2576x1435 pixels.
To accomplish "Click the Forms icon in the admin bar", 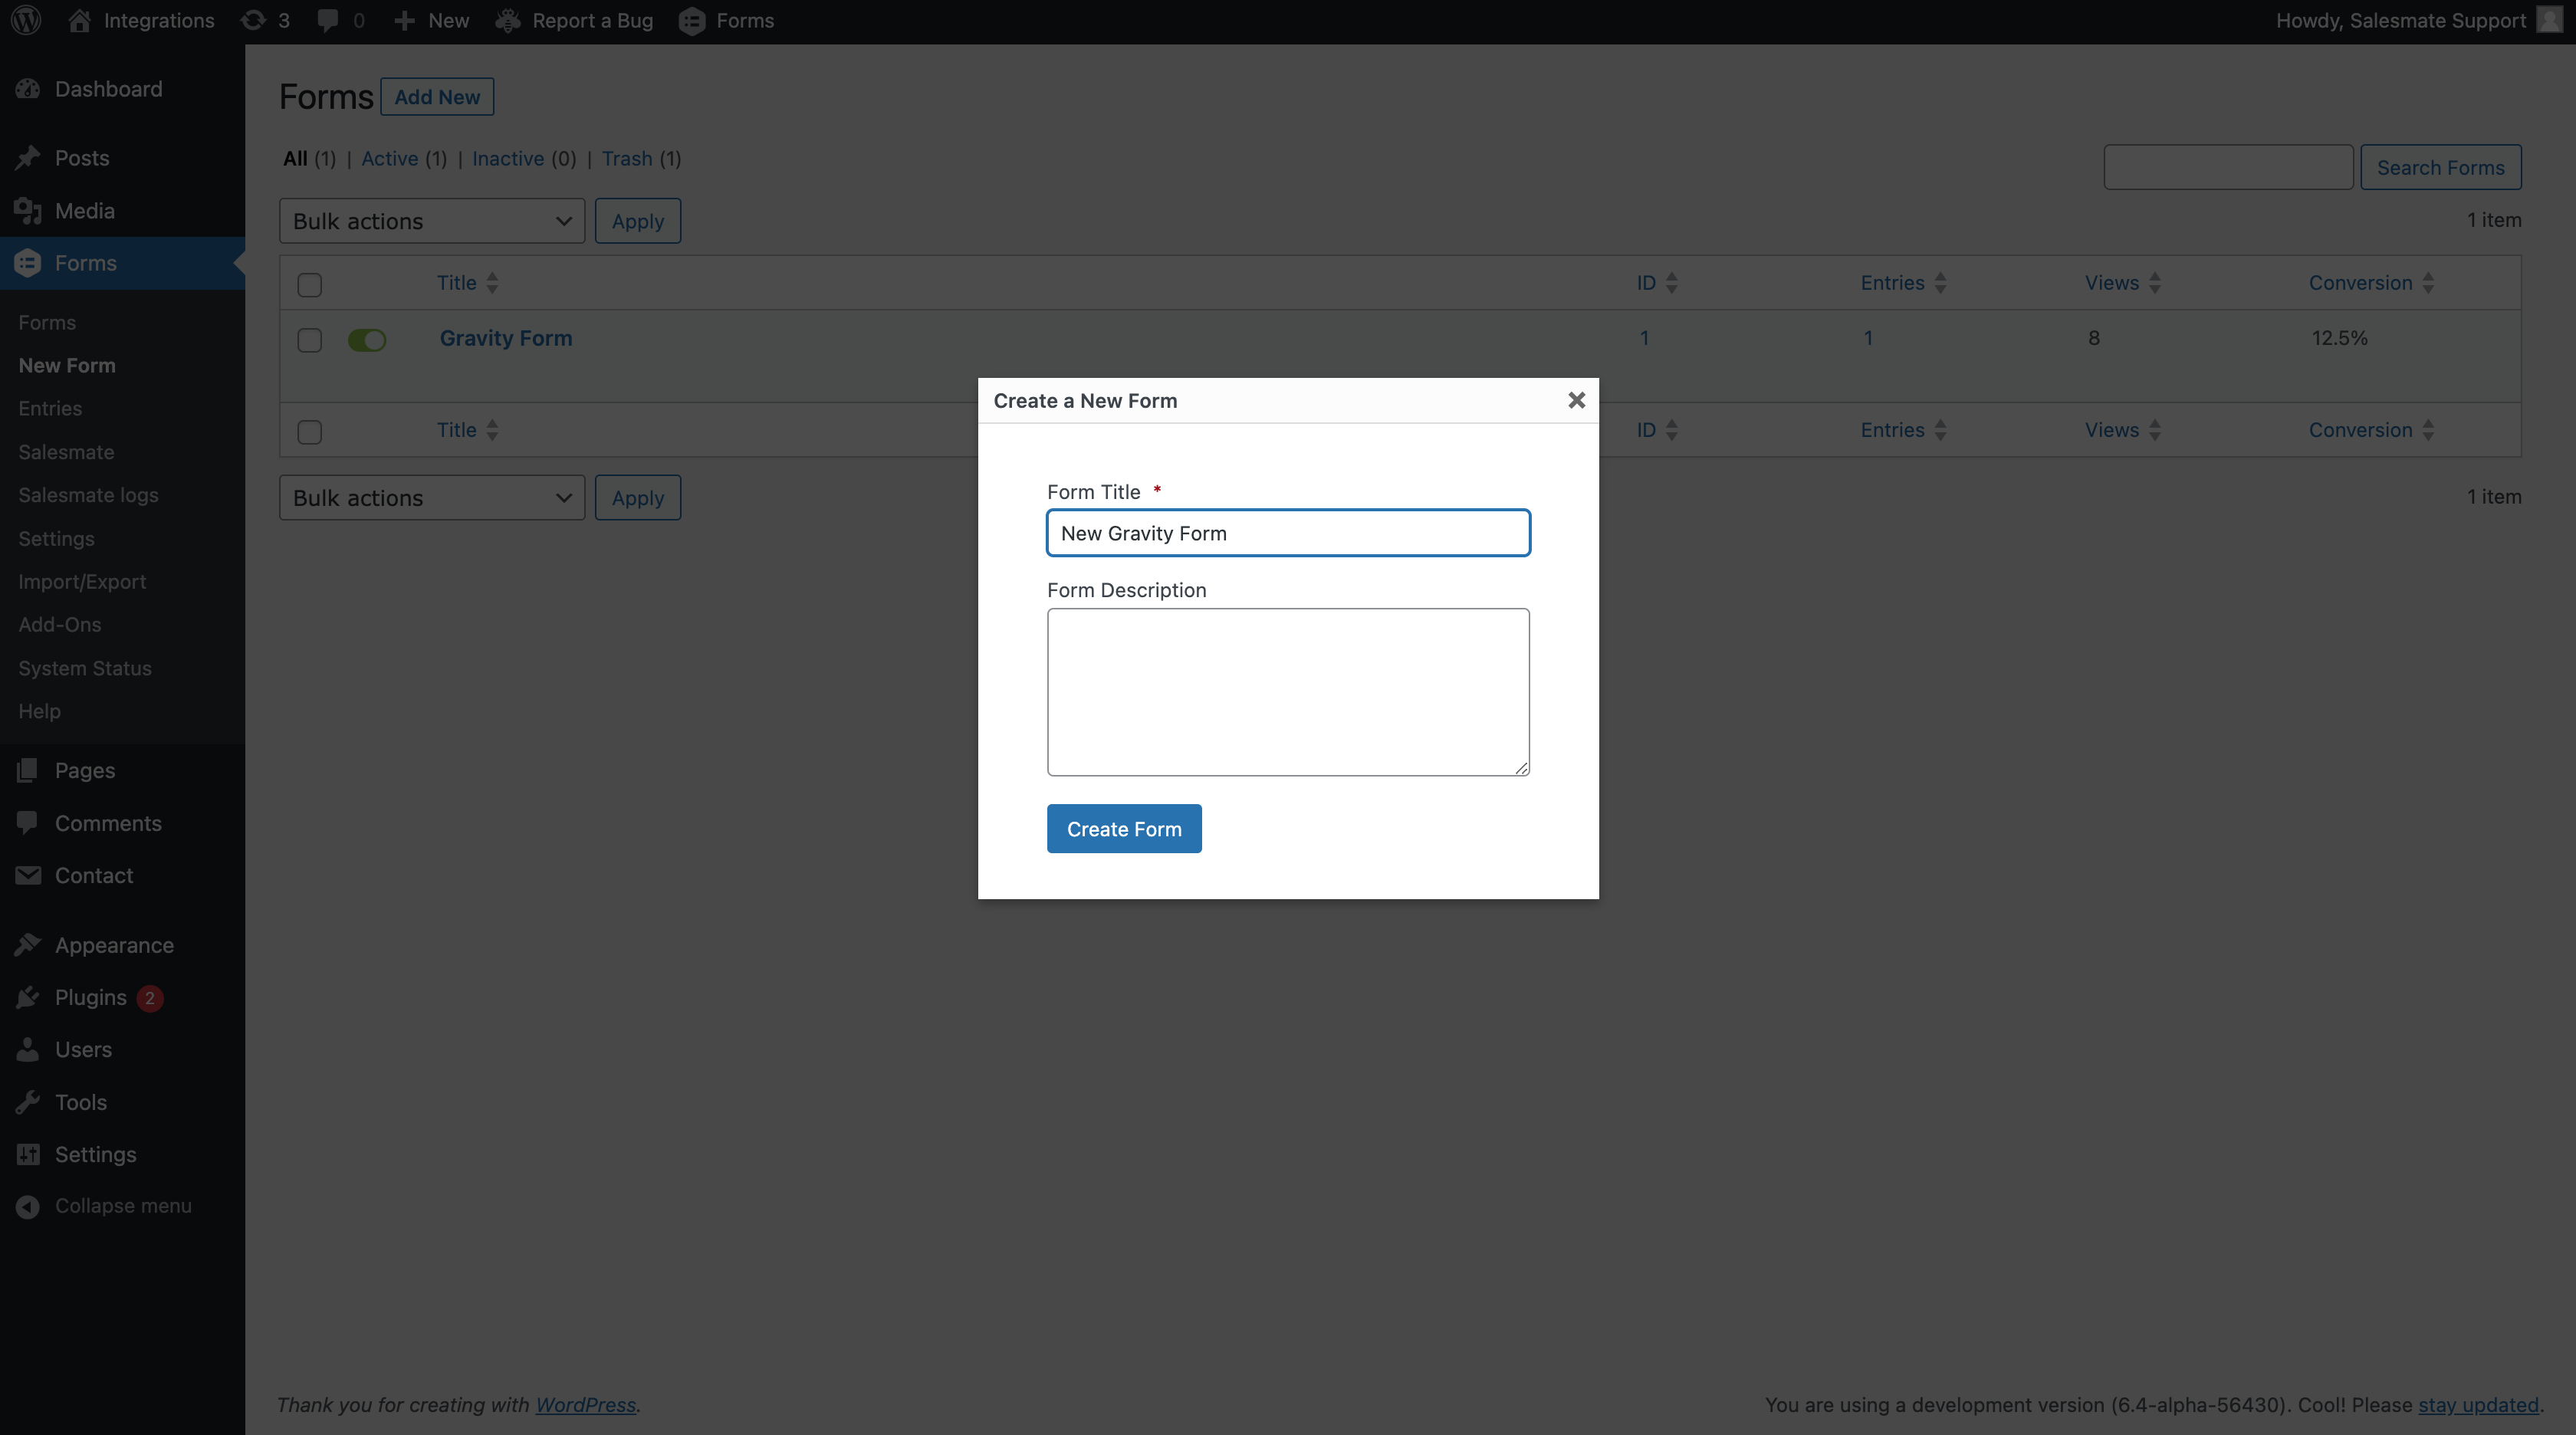I will click(692, 21).
